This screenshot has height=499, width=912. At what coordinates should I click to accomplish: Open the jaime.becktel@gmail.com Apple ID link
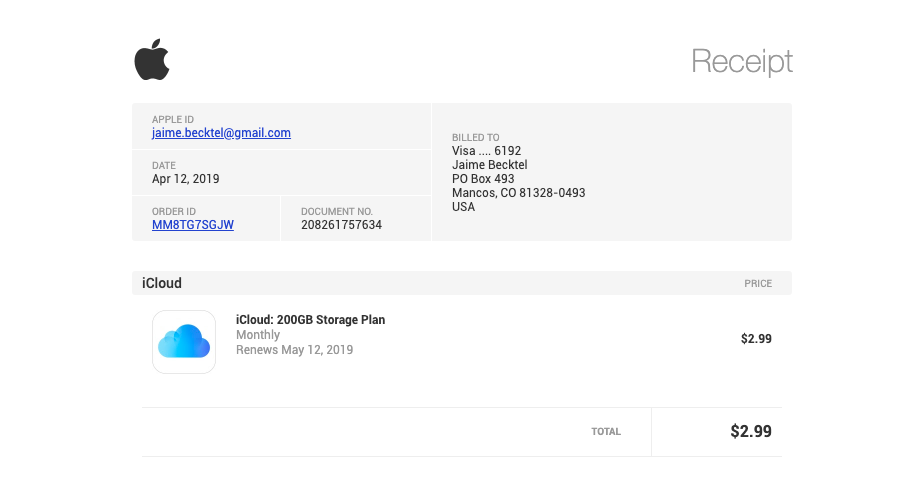pyautogui.click(x=221, y=133)
